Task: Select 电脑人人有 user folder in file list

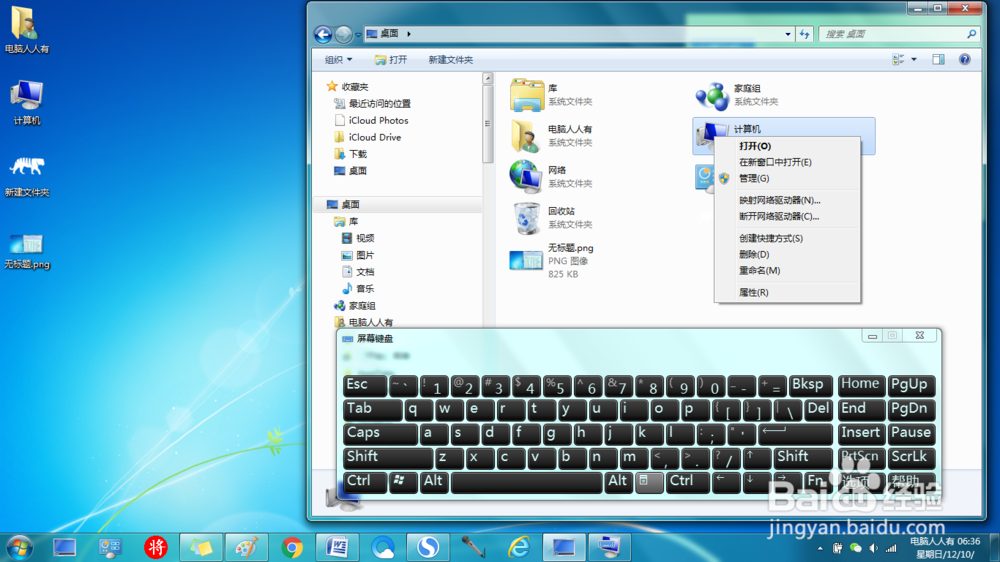Action: pyautogui.click(x=526, y=135)
